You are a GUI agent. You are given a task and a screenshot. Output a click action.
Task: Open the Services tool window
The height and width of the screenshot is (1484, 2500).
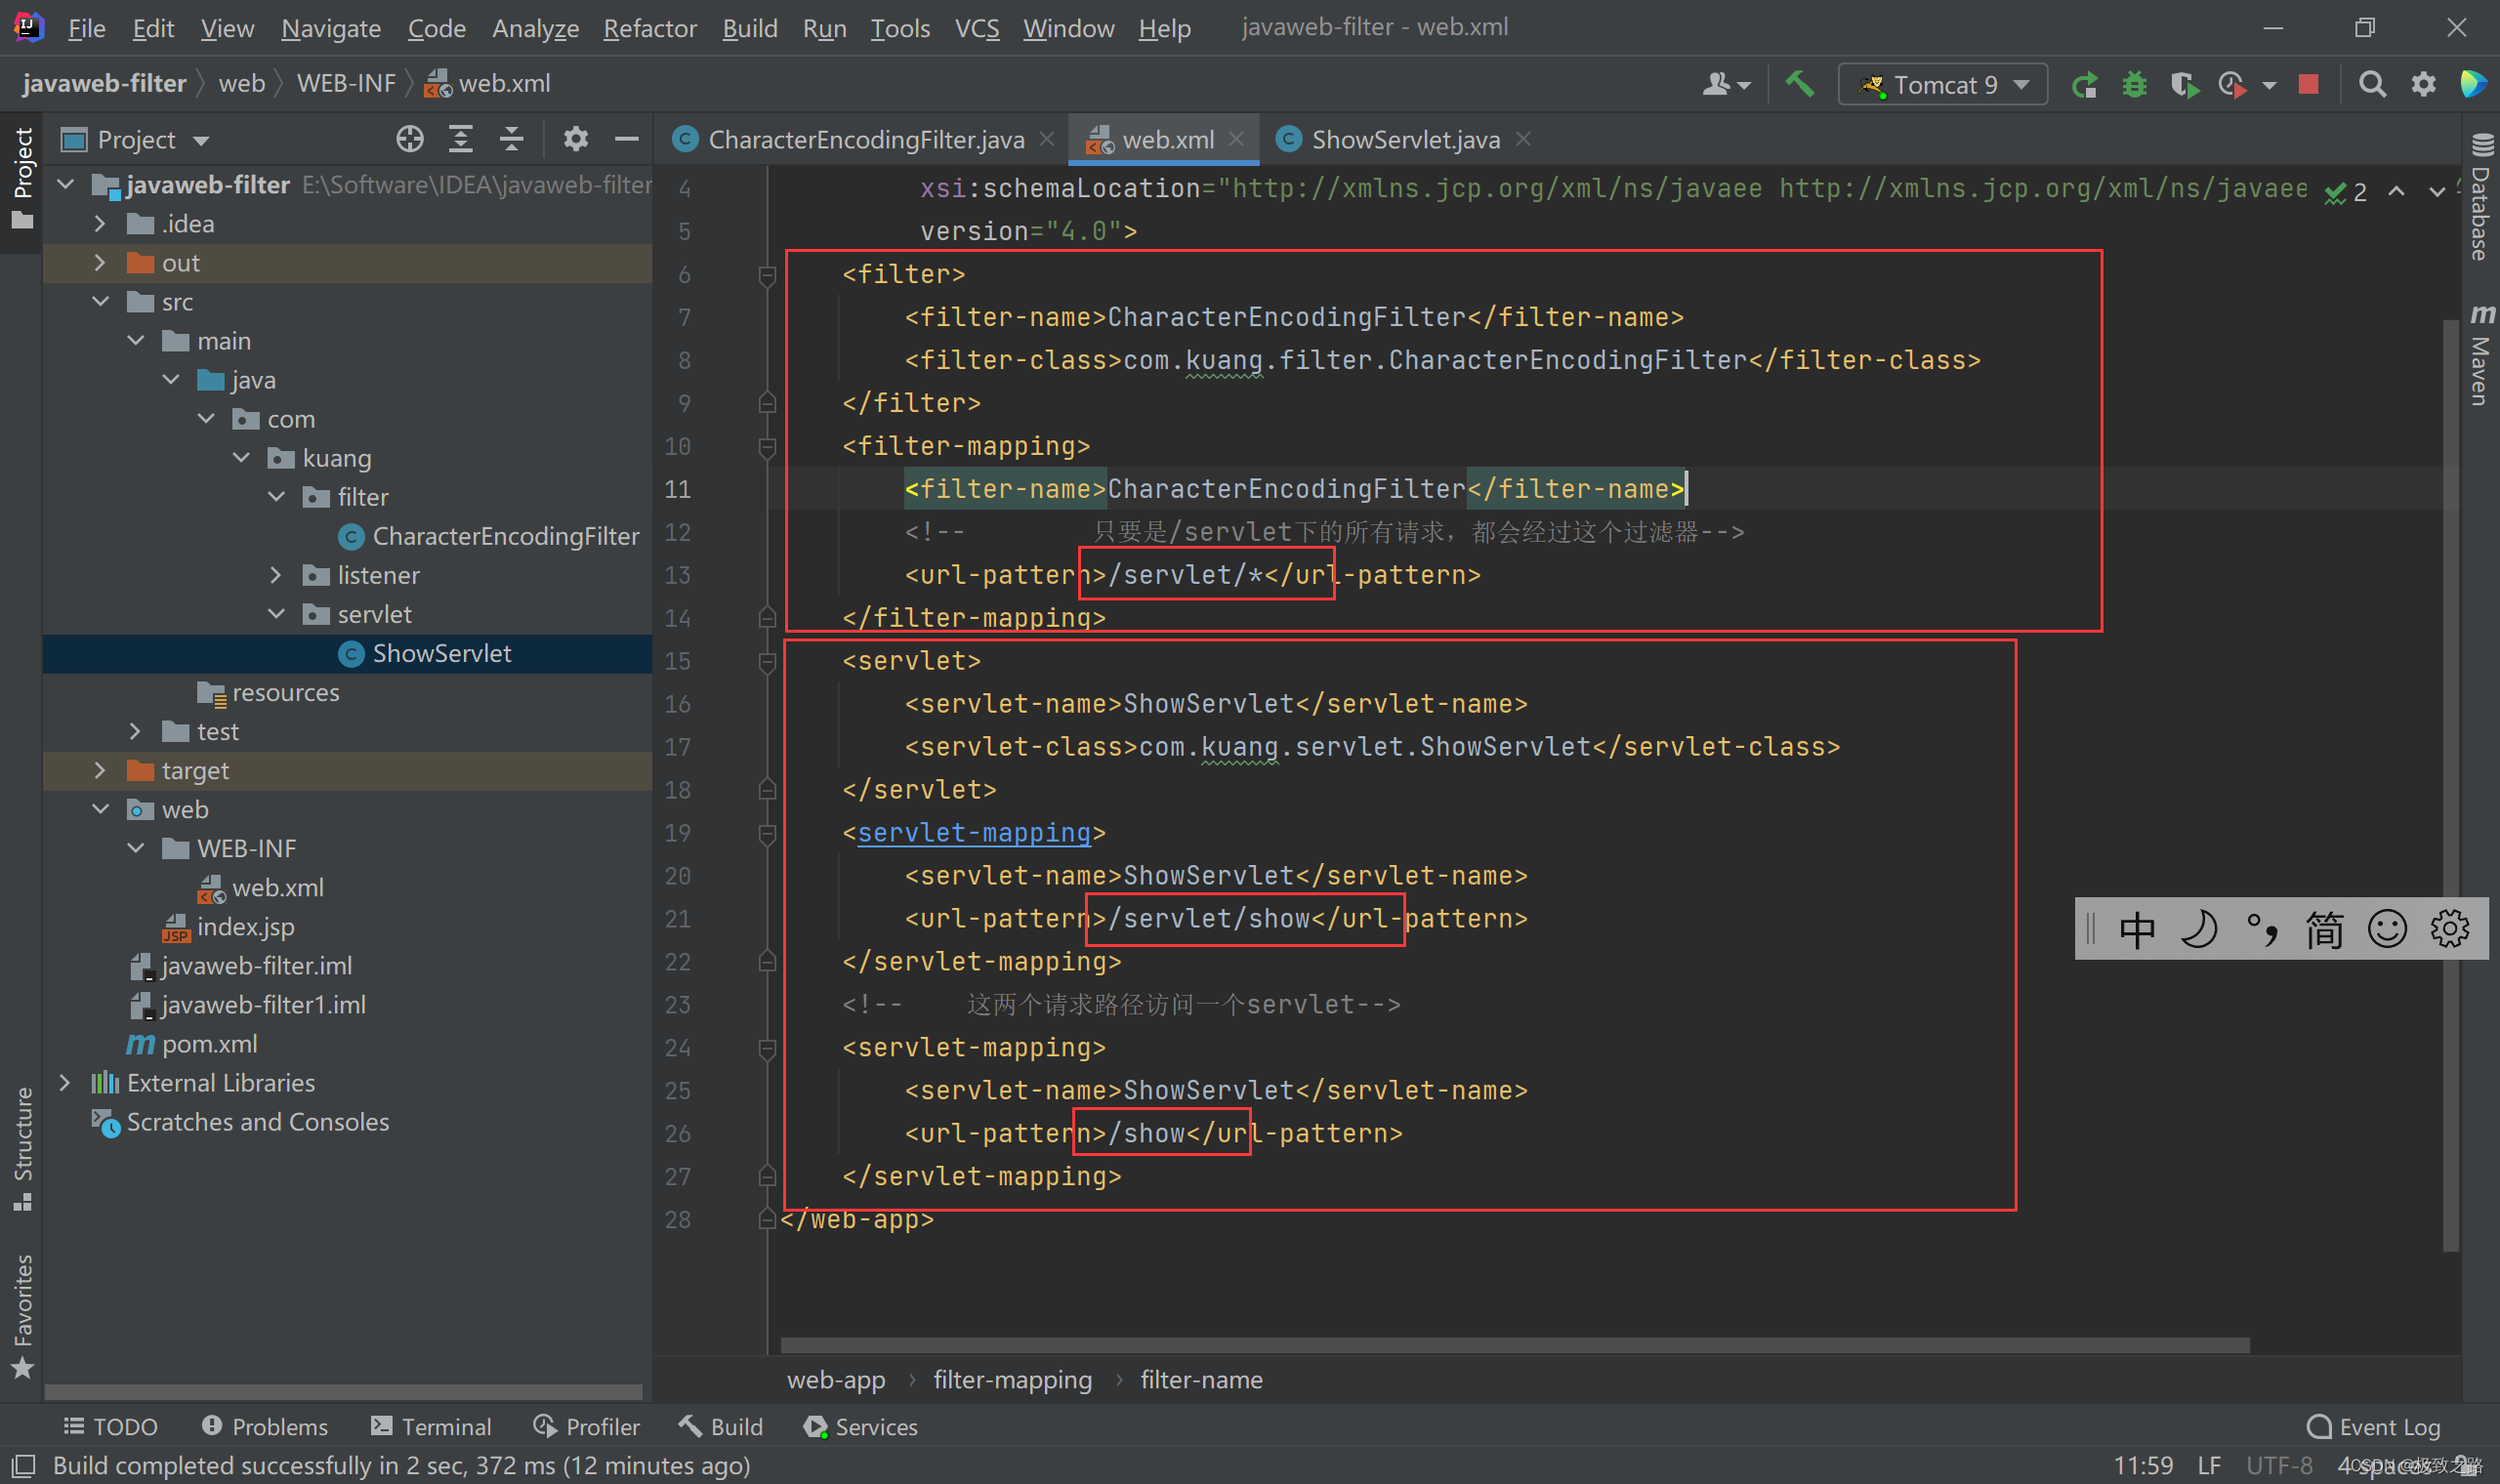pyautogui.click(x=861, y=1427)
